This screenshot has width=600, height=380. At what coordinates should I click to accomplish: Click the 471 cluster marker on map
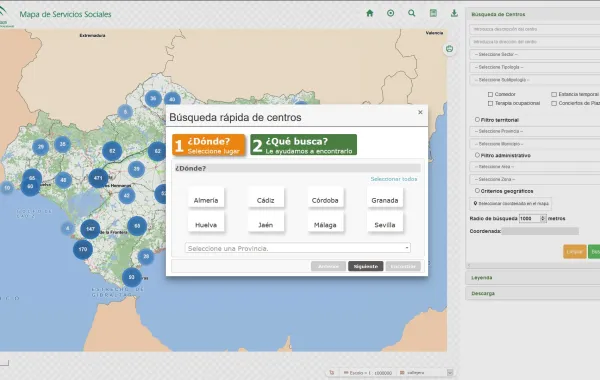click(x=98, y=178)
